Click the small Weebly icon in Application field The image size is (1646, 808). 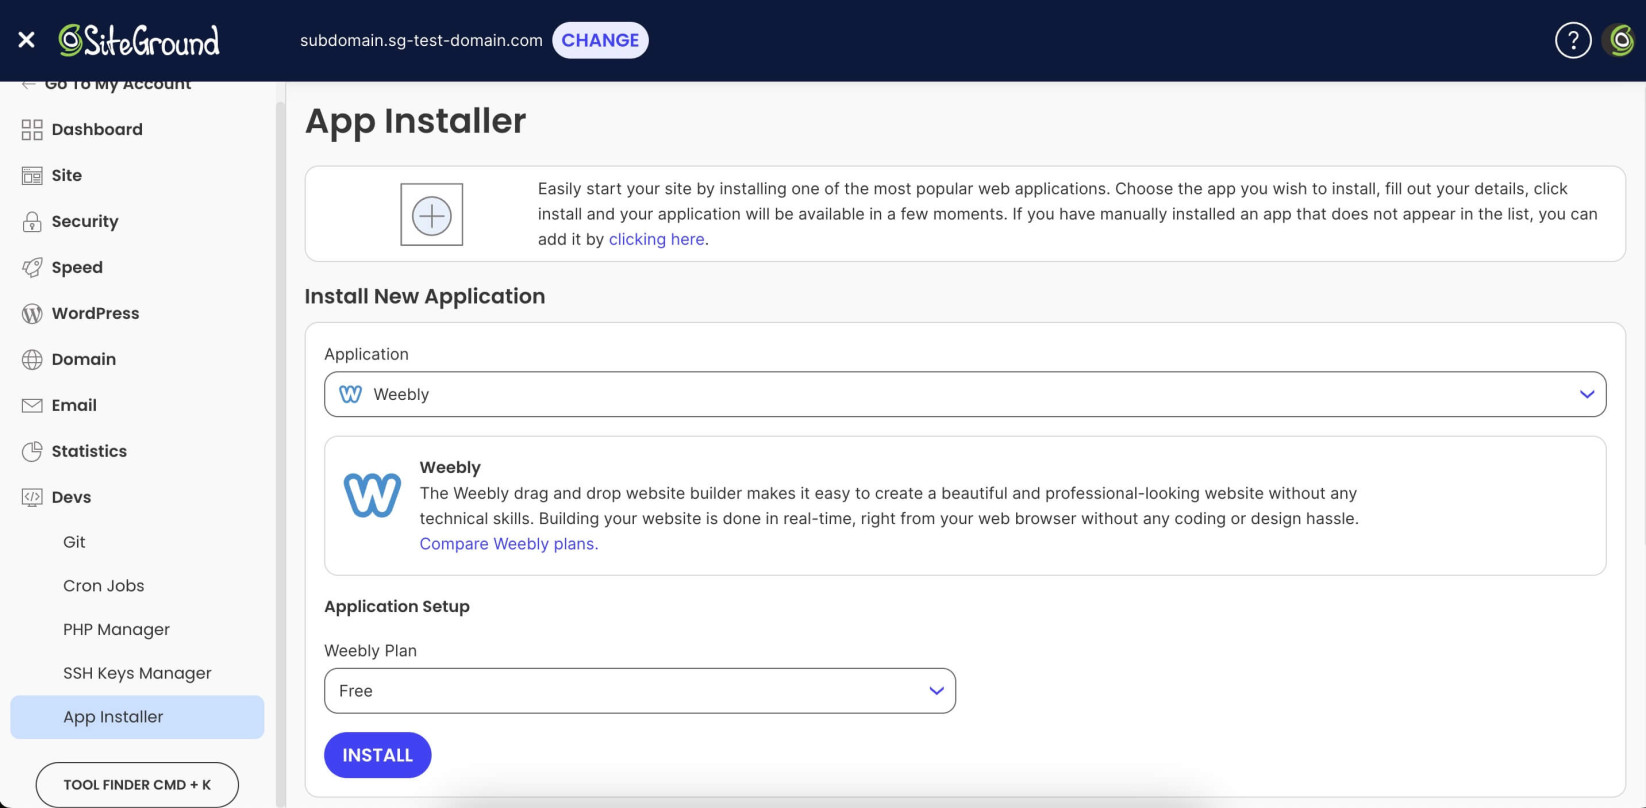pyautogui.click(x=351, y=394)
